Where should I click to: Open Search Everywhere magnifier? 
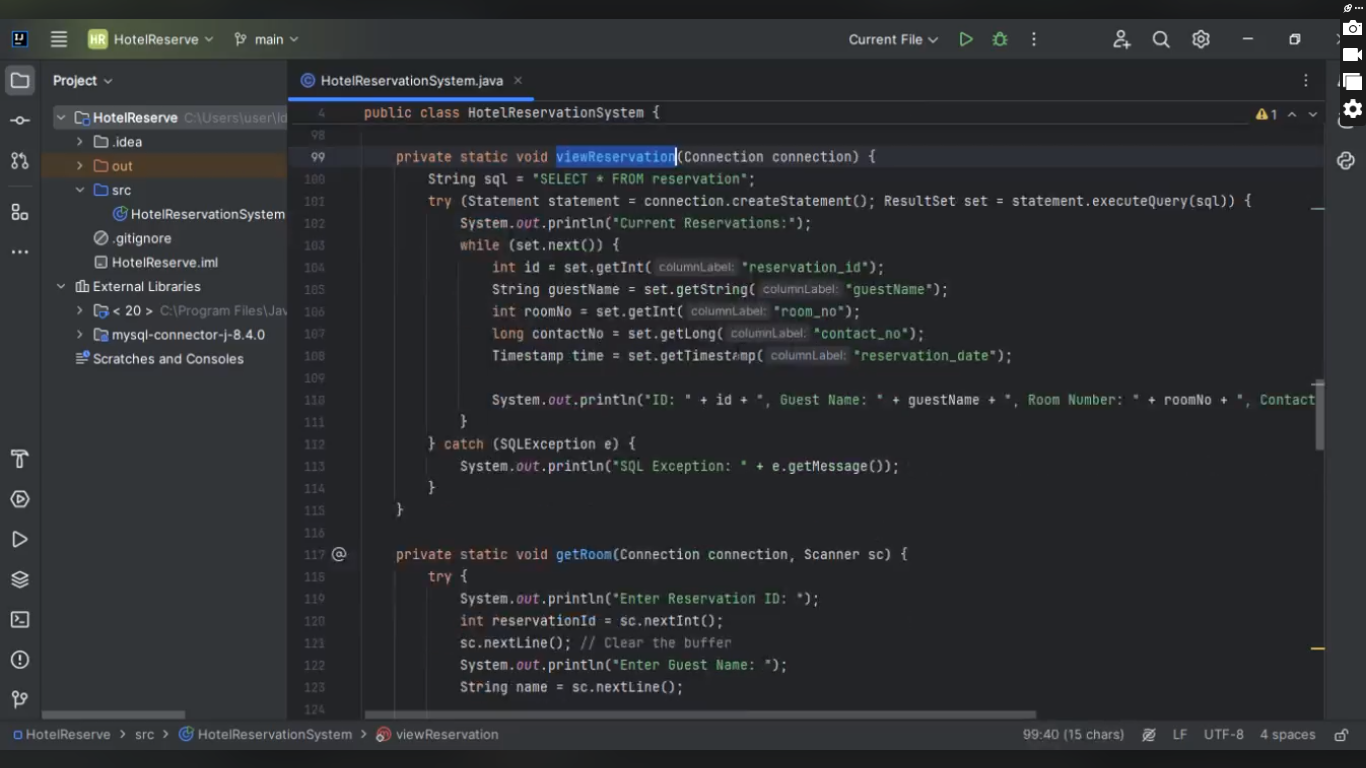tap(1161, 39)
